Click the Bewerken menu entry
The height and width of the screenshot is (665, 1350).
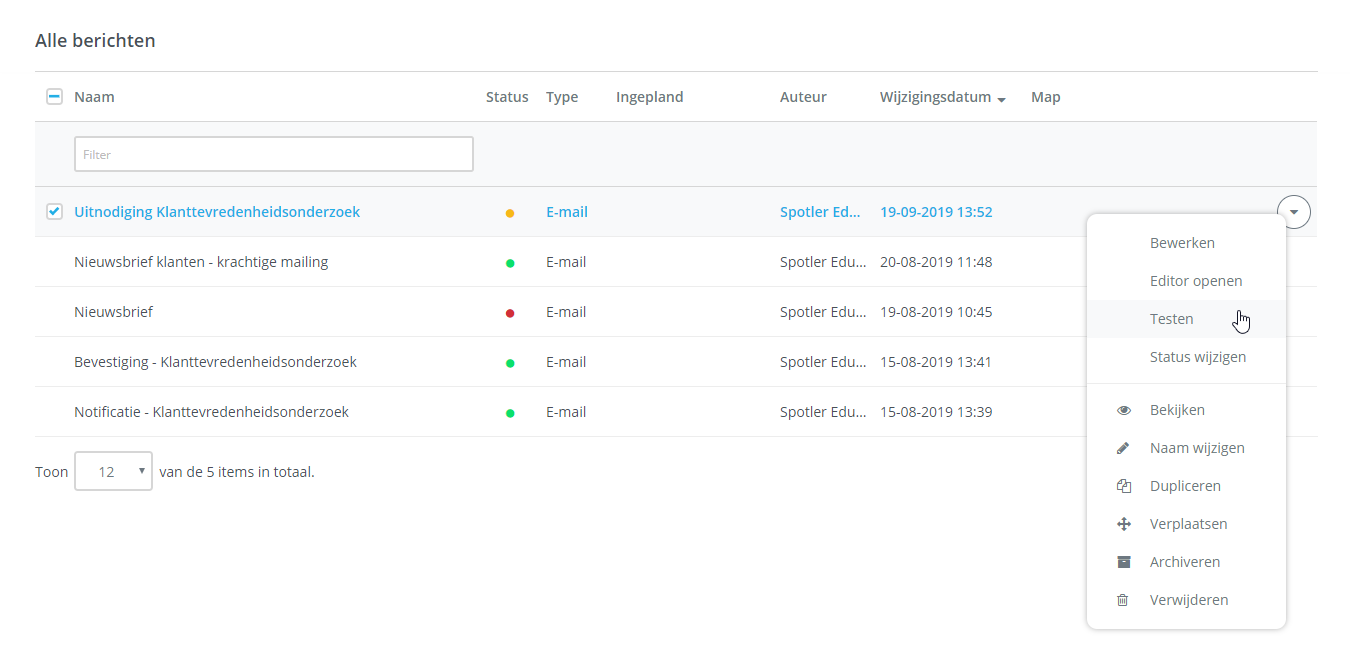[x=1182, y=243]
